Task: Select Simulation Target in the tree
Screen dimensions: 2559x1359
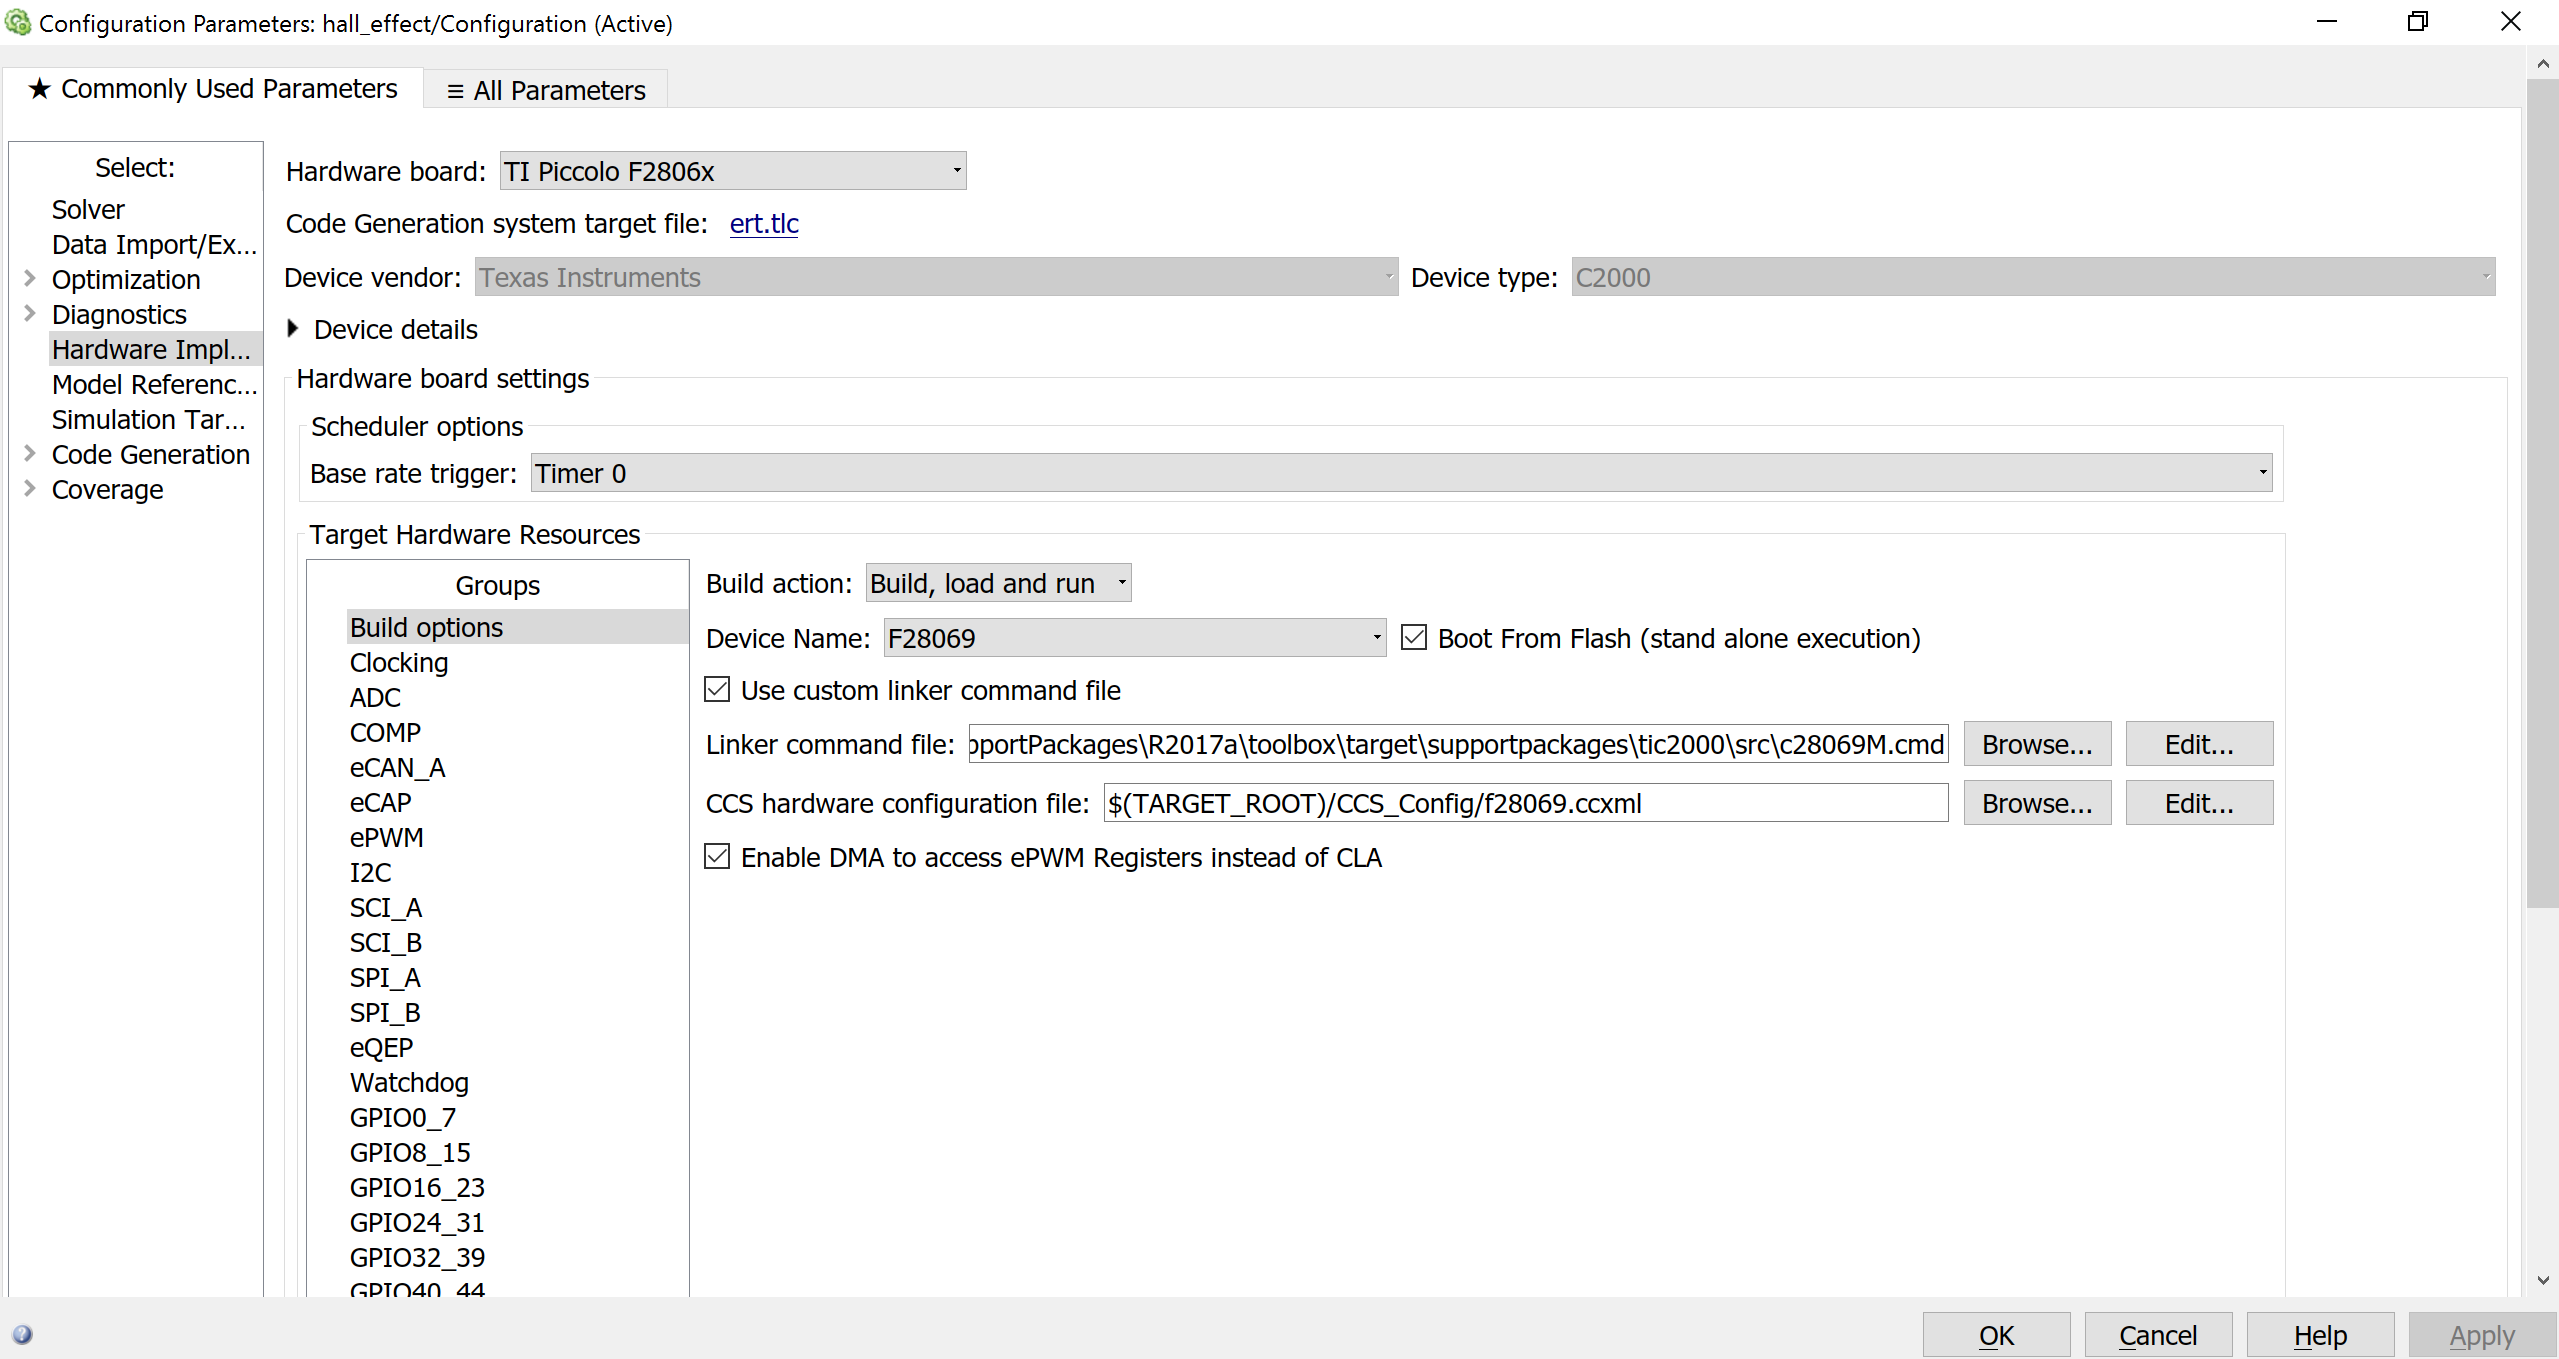Action: (x=148, y=419)
